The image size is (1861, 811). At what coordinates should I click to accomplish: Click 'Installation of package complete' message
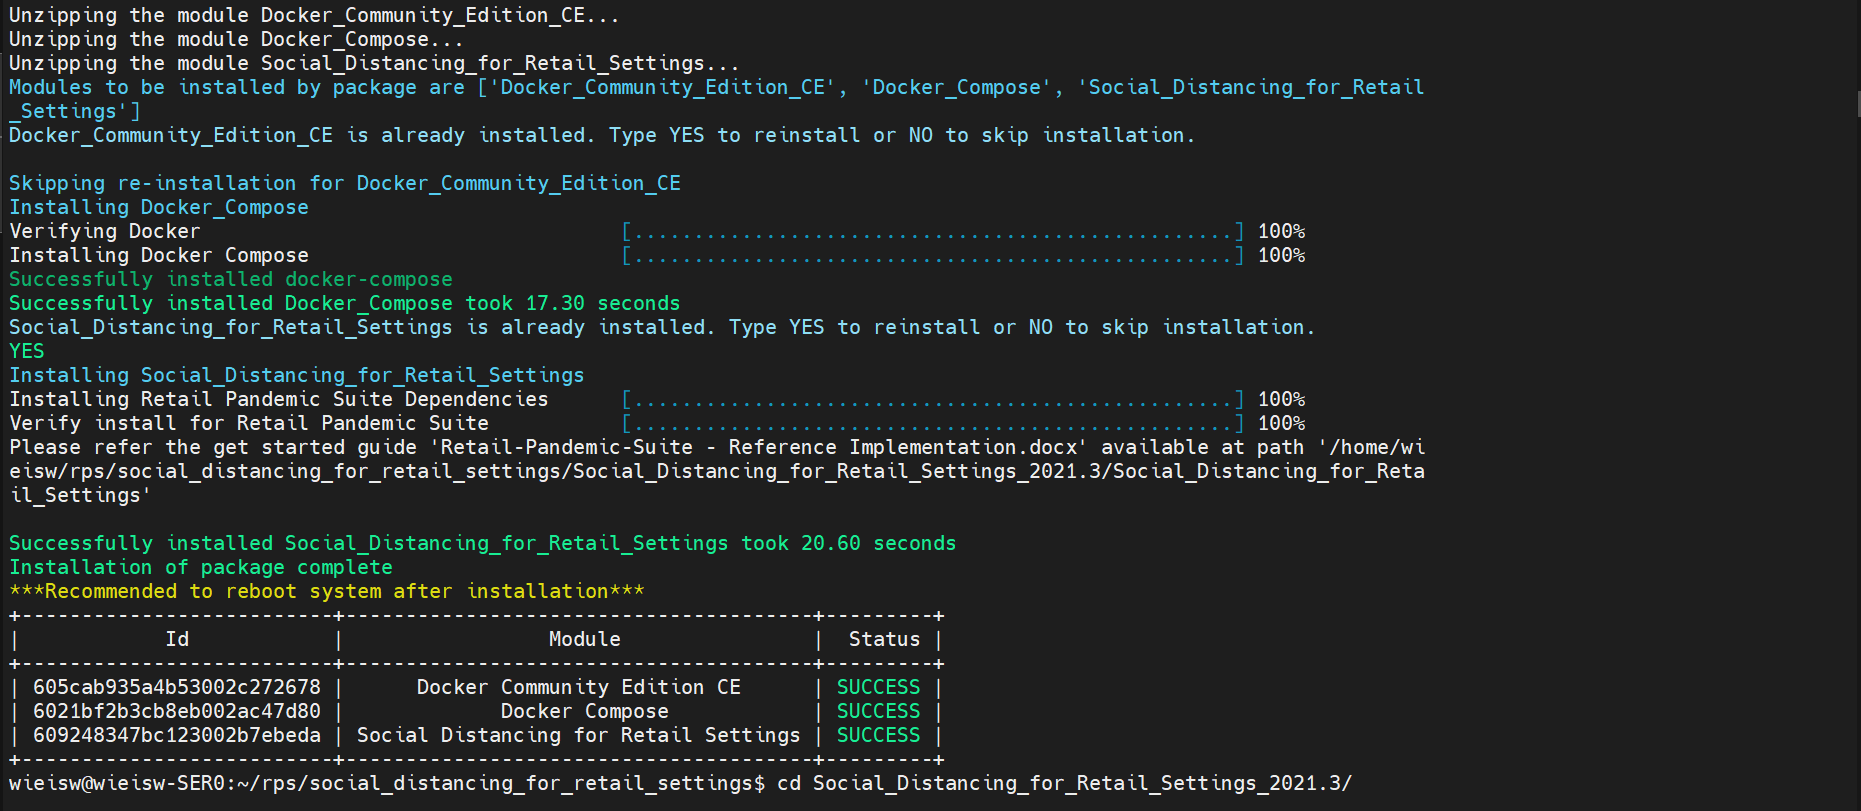coord(201,568)
